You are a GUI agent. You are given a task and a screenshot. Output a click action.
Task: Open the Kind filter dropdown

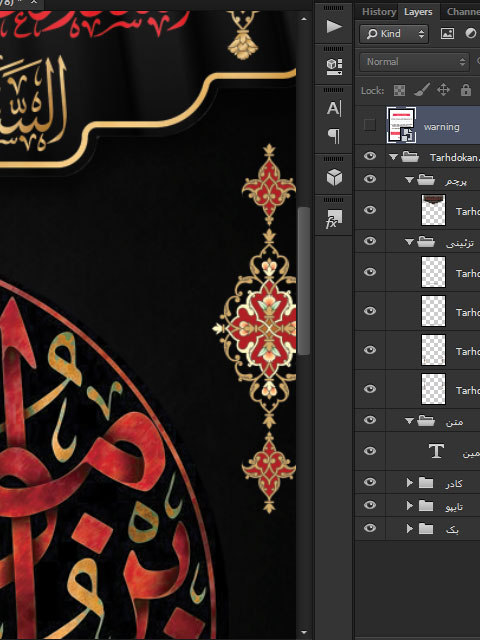394,33
